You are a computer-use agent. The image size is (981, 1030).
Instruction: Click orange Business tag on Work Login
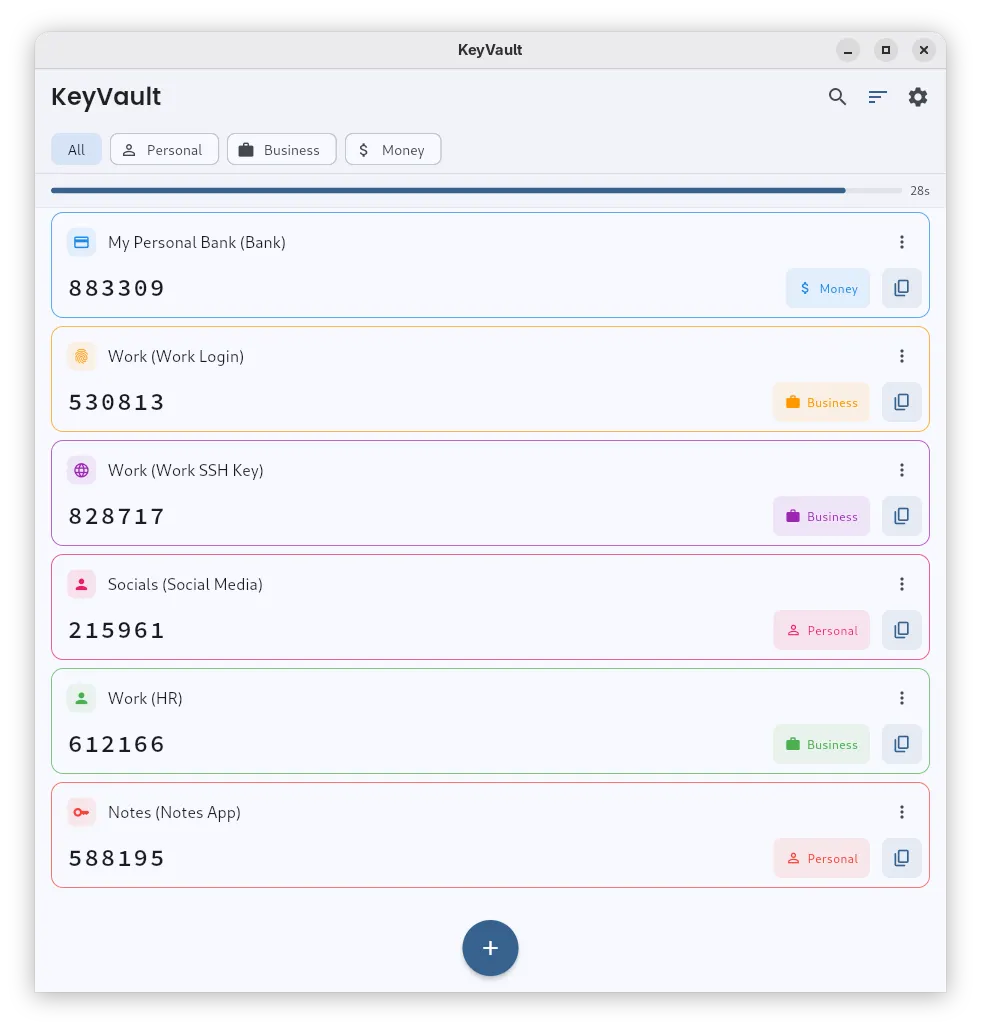(821, 402)
